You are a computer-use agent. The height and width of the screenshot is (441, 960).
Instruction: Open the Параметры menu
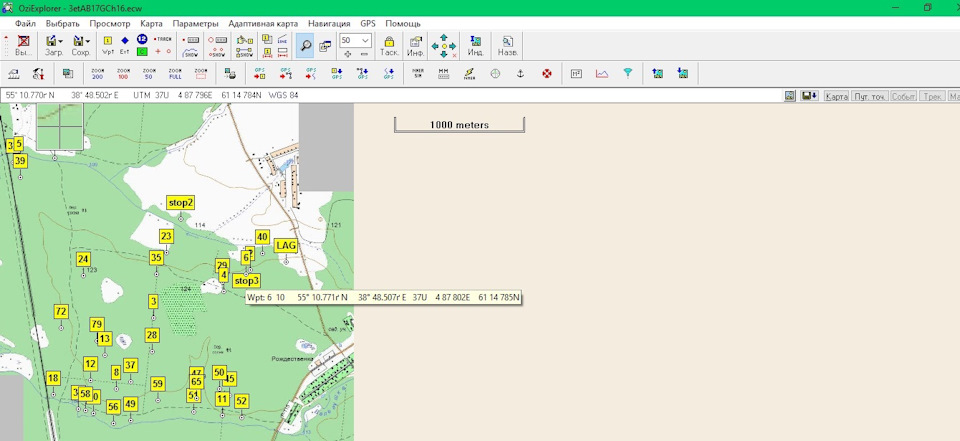coord(195,24)
